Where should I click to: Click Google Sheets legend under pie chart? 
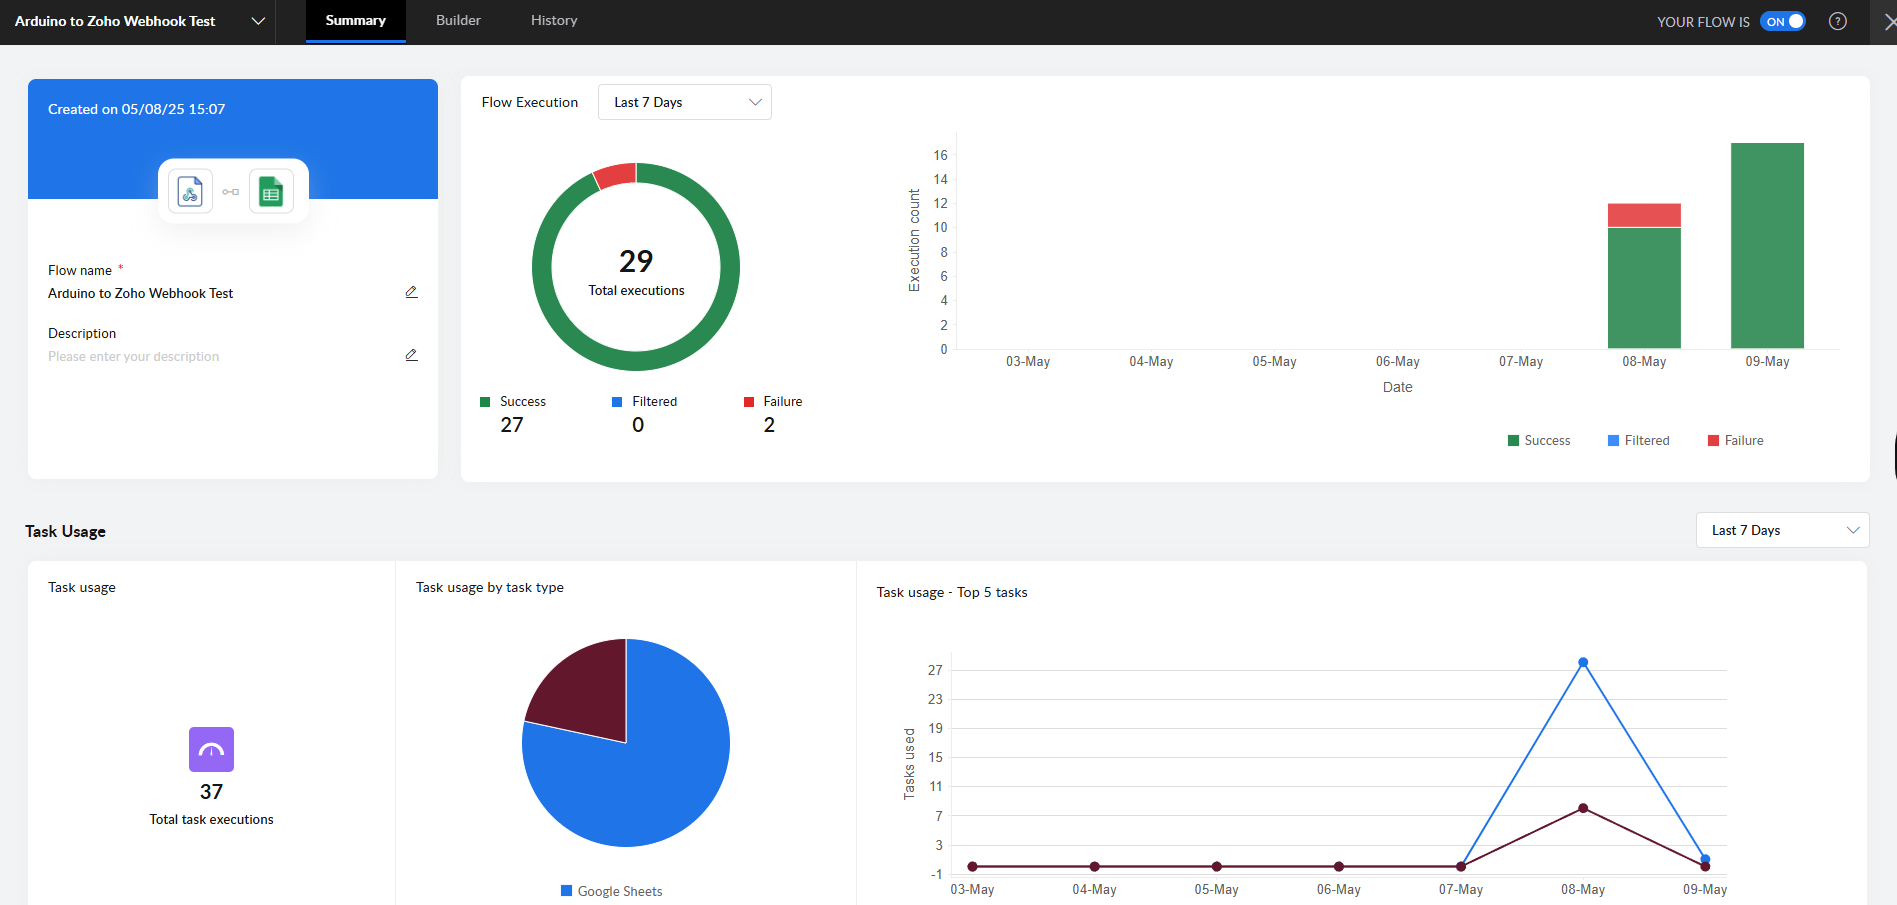point(611,891)
